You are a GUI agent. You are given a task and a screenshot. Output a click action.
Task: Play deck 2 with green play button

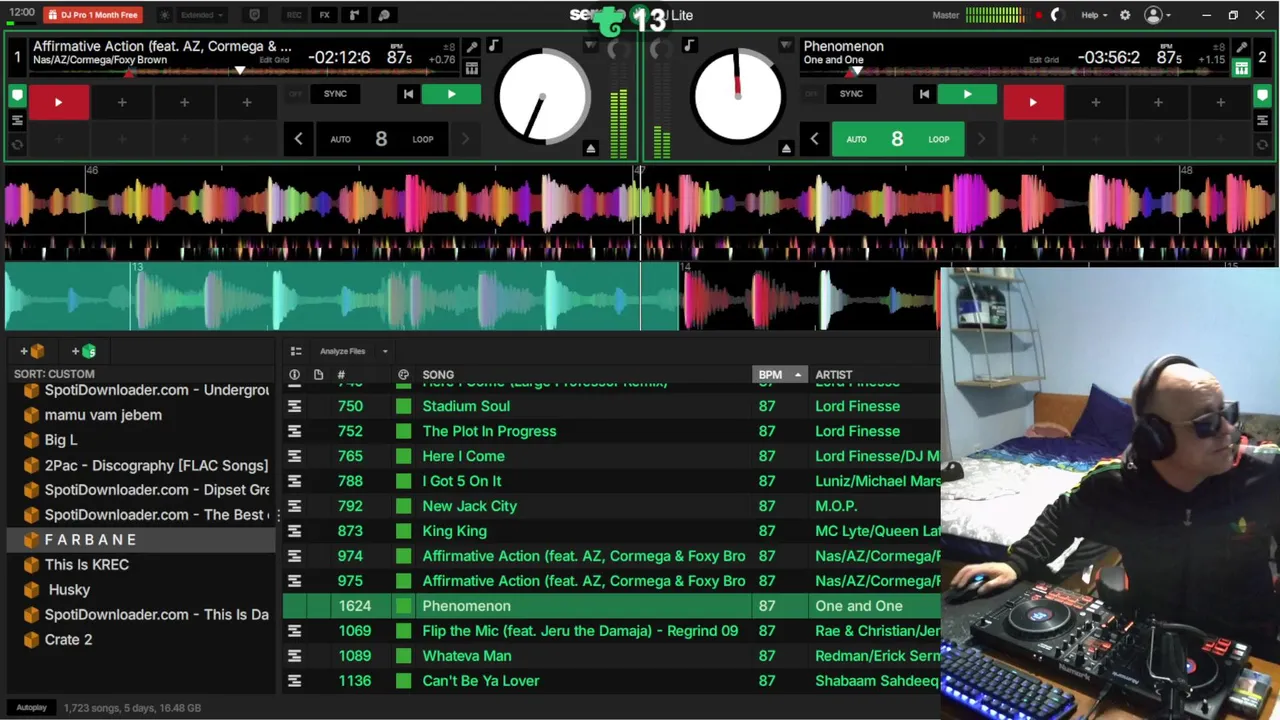pyautogui.click(x=967, y=94)
